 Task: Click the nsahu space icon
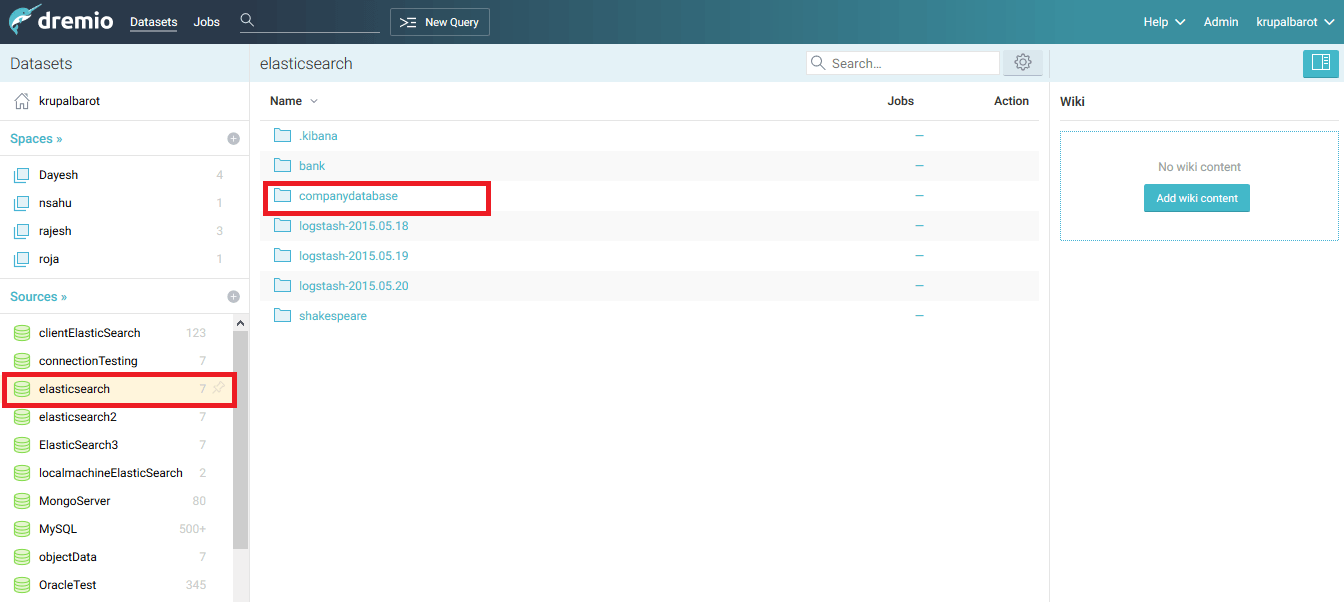pos(21,203)
